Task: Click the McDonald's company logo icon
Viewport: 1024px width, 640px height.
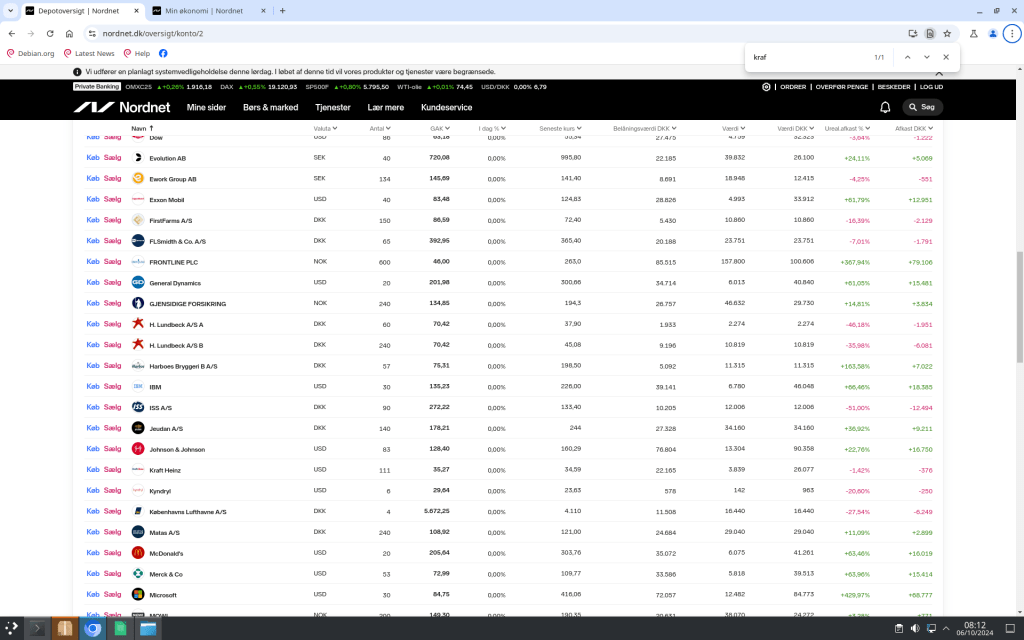Action: click(x=138, y=553)
